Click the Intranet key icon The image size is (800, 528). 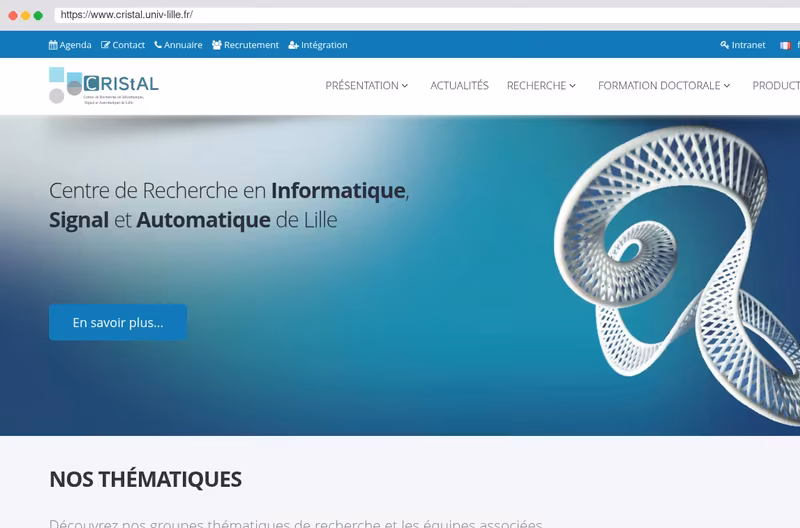[724, 45]
